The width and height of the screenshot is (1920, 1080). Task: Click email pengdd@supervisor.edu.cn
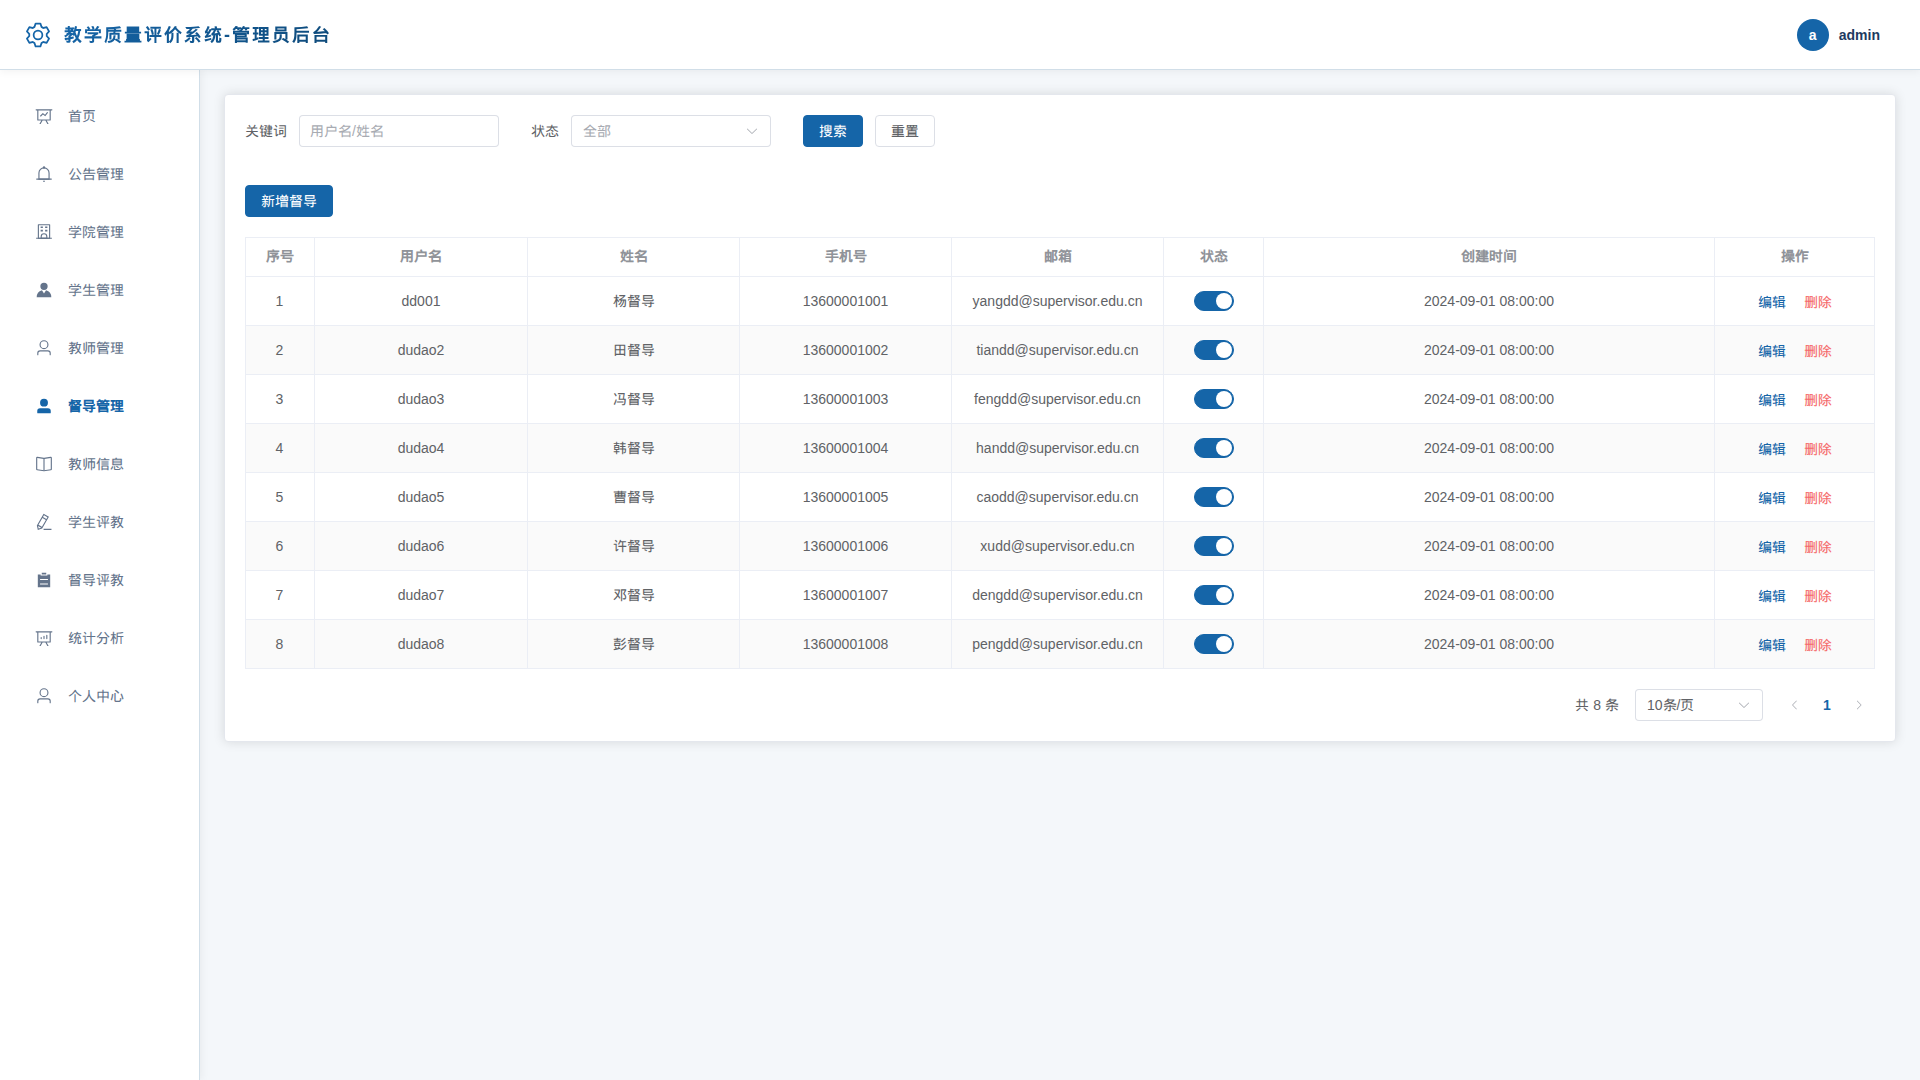1057,644
